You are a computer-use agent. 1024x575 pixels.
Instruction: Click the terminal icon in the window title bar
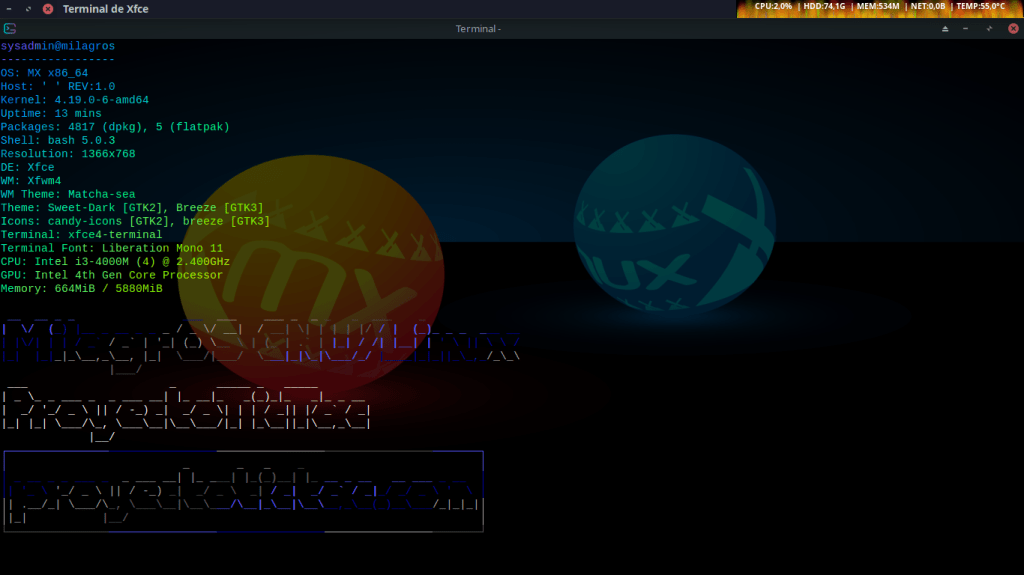[8, 29]
